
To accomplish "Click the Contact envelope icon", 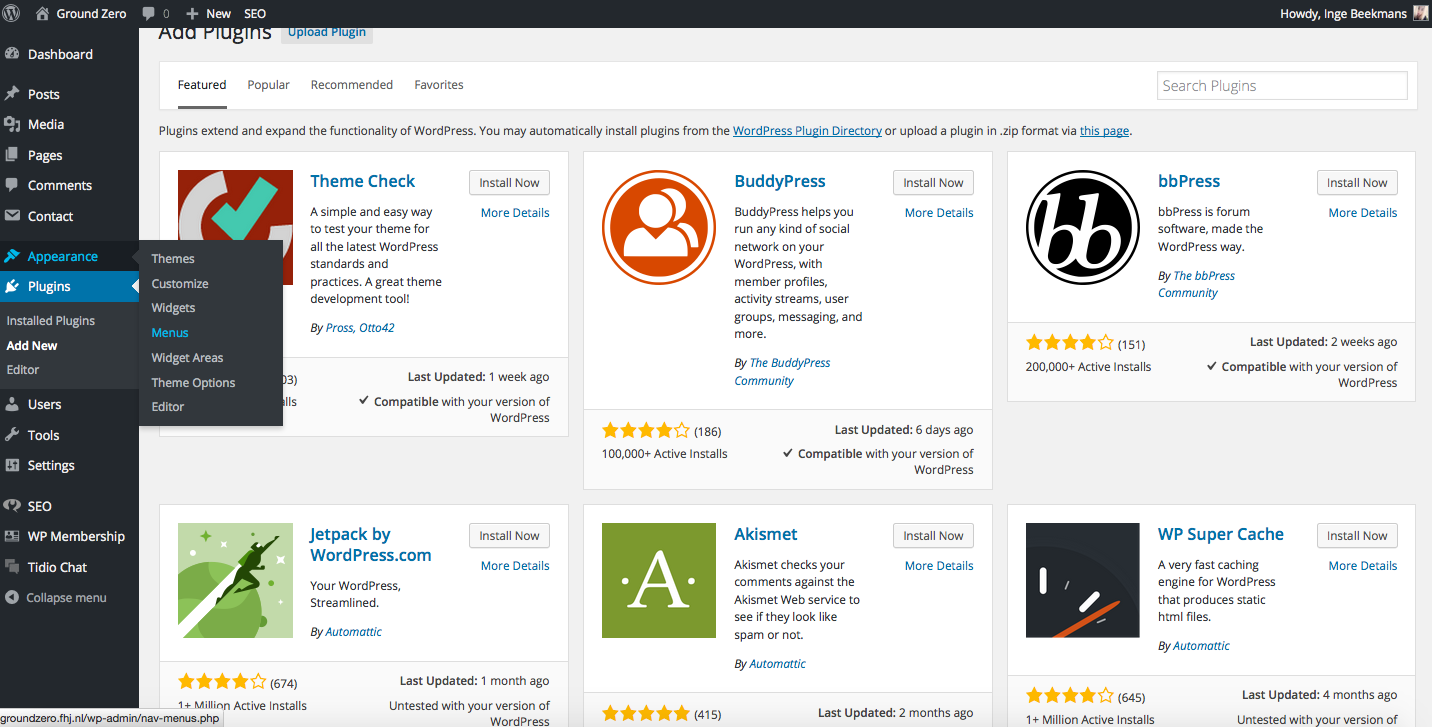I will 12,216.
